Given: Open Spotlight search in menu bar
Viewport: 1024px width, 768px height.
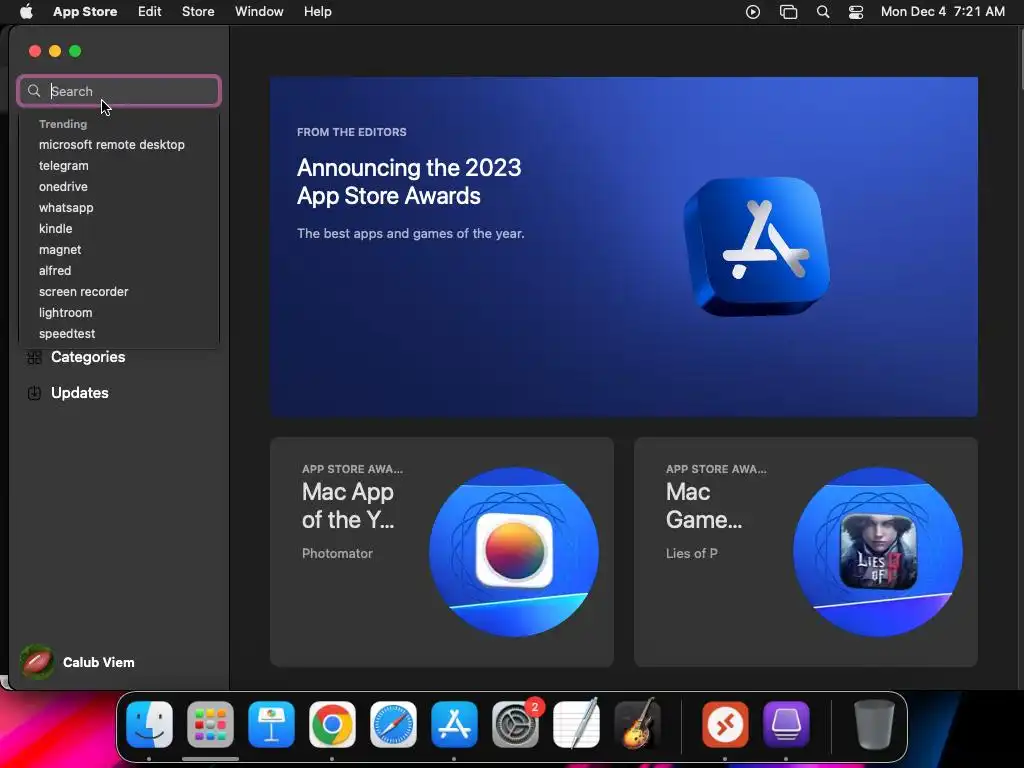Looking at the screenshot, I should pyautogui.click(x=823, y=12).
